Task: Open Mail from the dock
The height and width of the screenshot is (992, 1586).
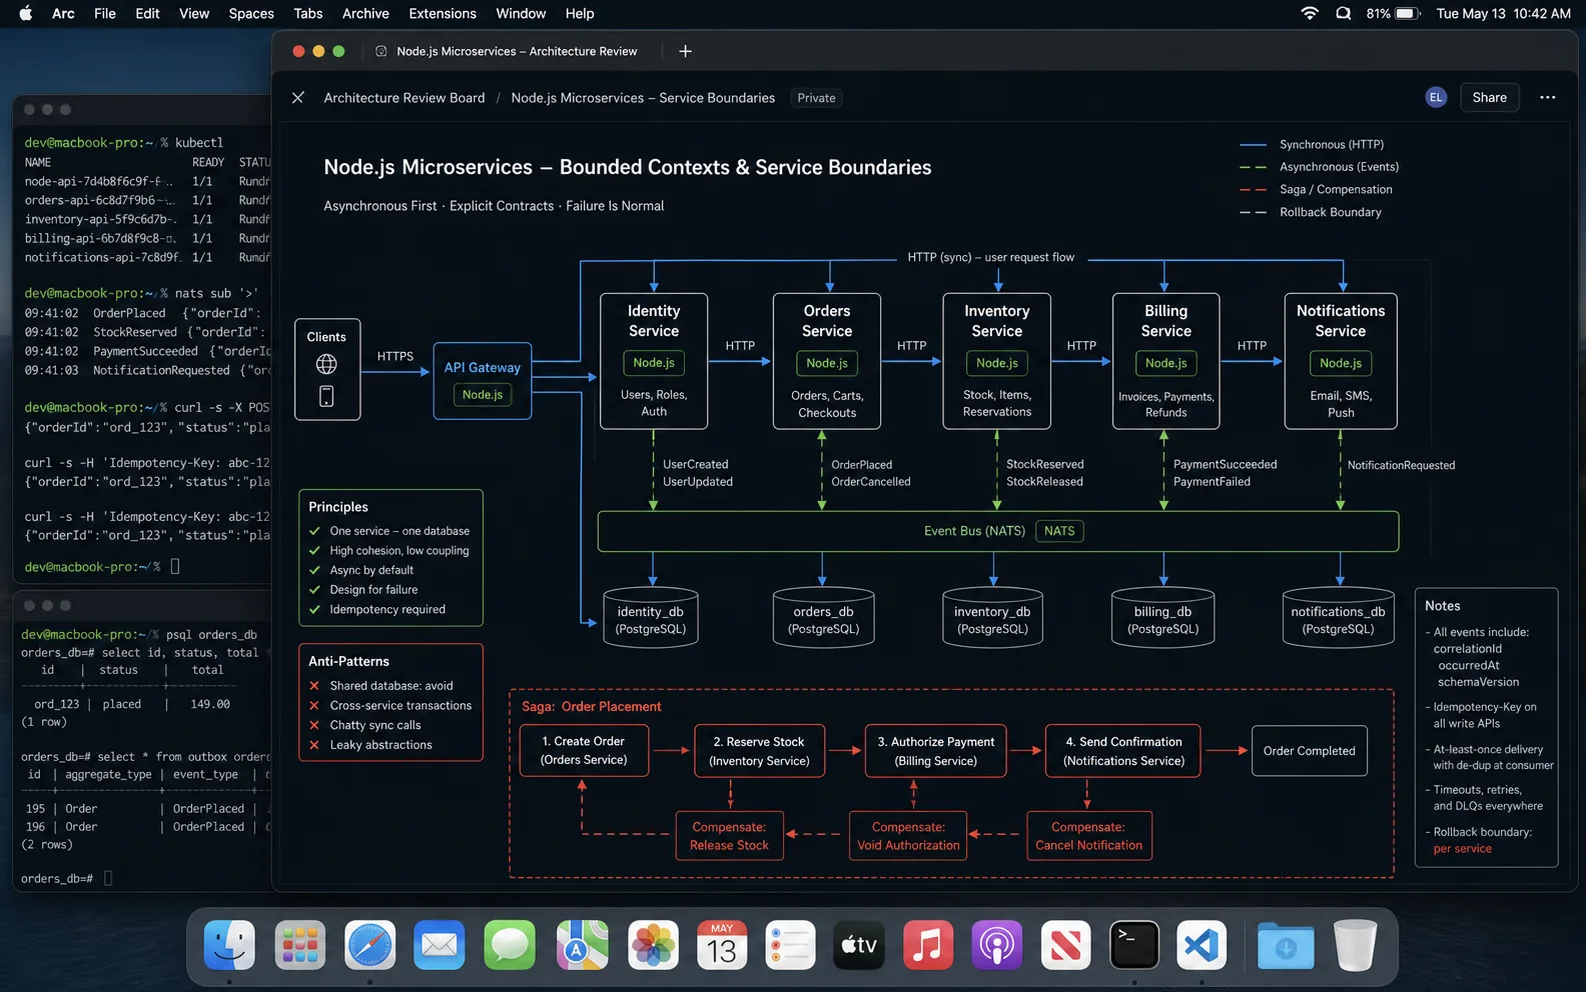Action: click(439, 945)
